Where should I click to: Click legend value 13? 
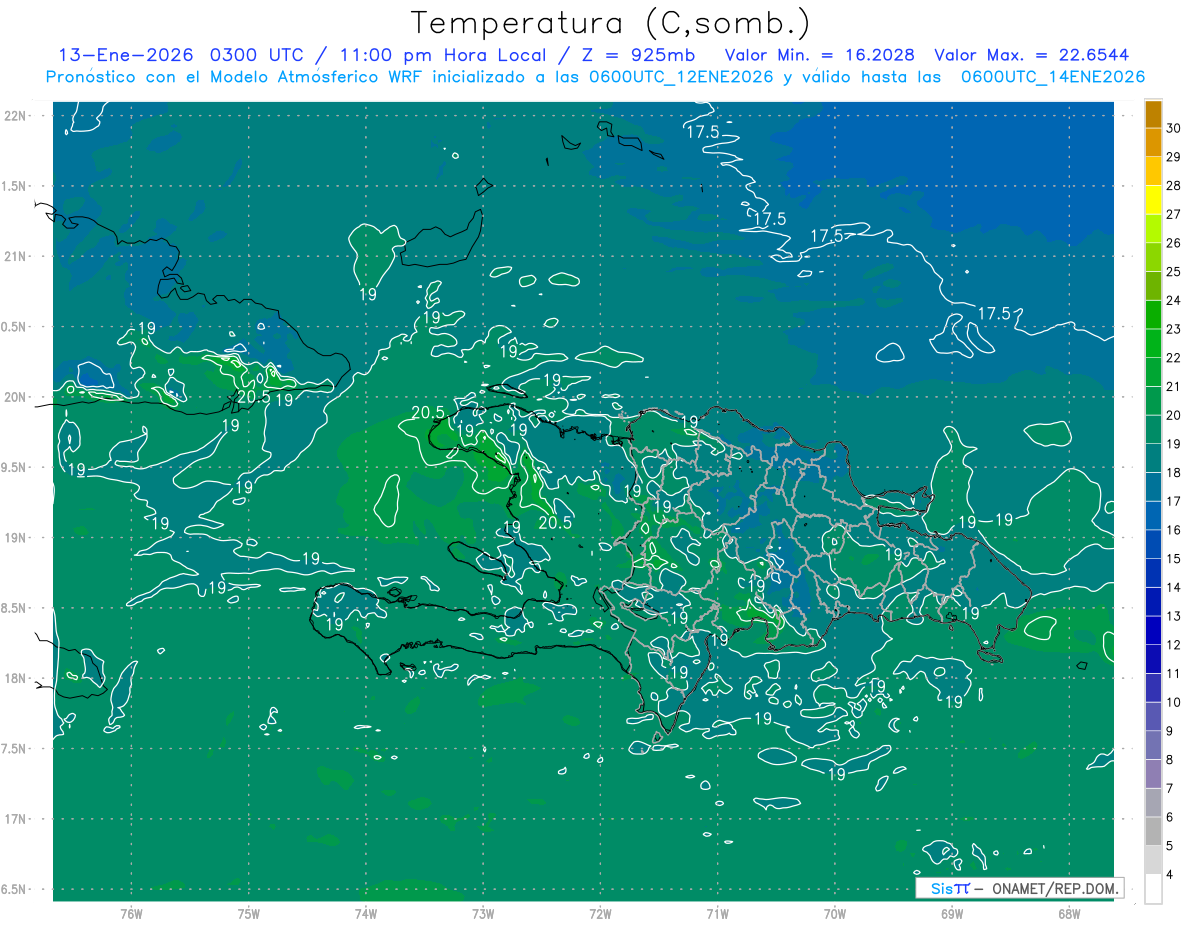click(x=1173, y=616)
